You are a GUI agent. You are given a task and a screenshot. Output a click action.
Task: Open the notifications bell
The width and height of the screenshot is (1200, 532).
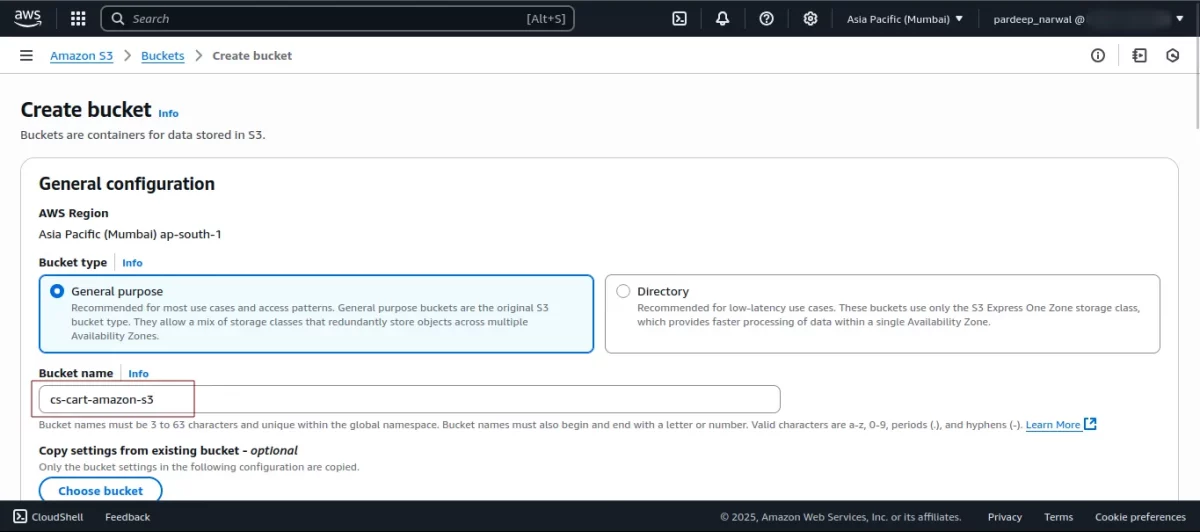[722, 18]
